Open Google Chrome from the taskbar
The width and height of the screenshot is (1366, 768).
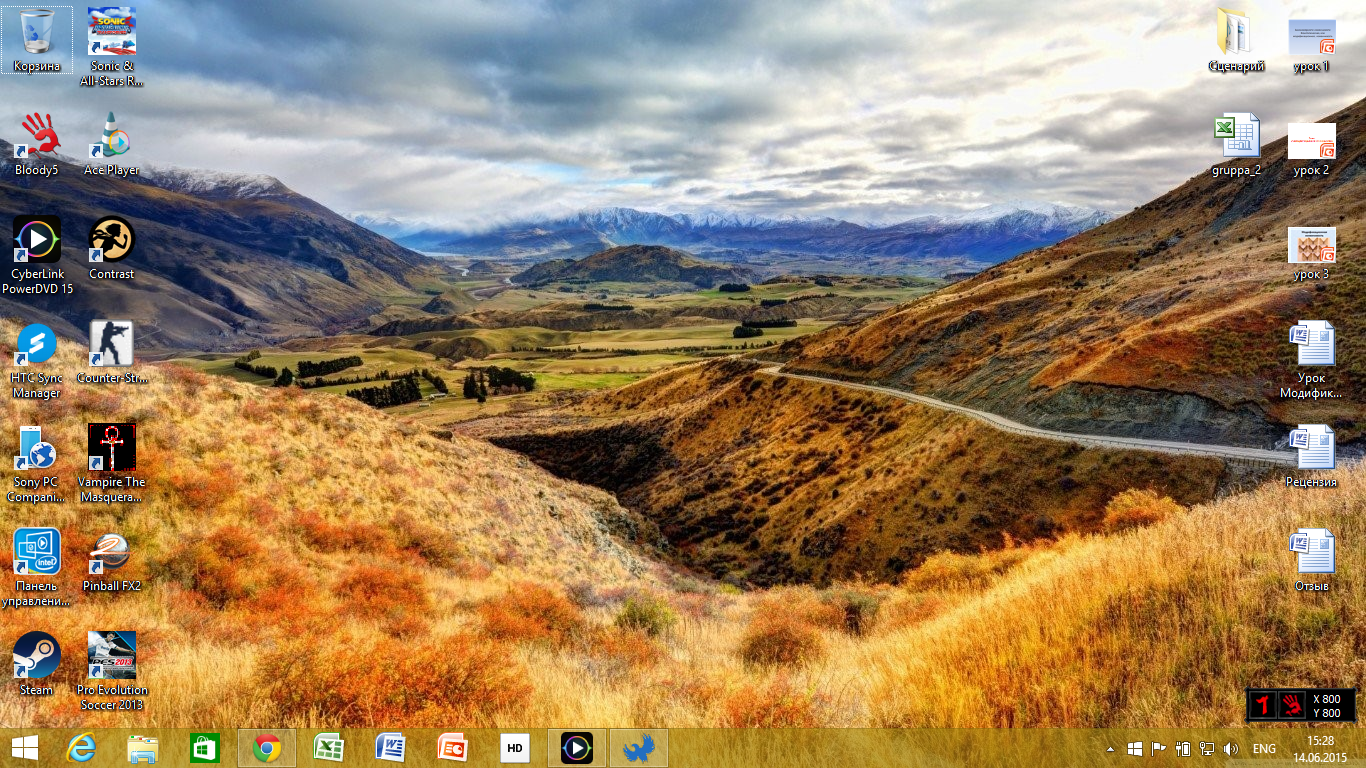(x=267, y=748)
